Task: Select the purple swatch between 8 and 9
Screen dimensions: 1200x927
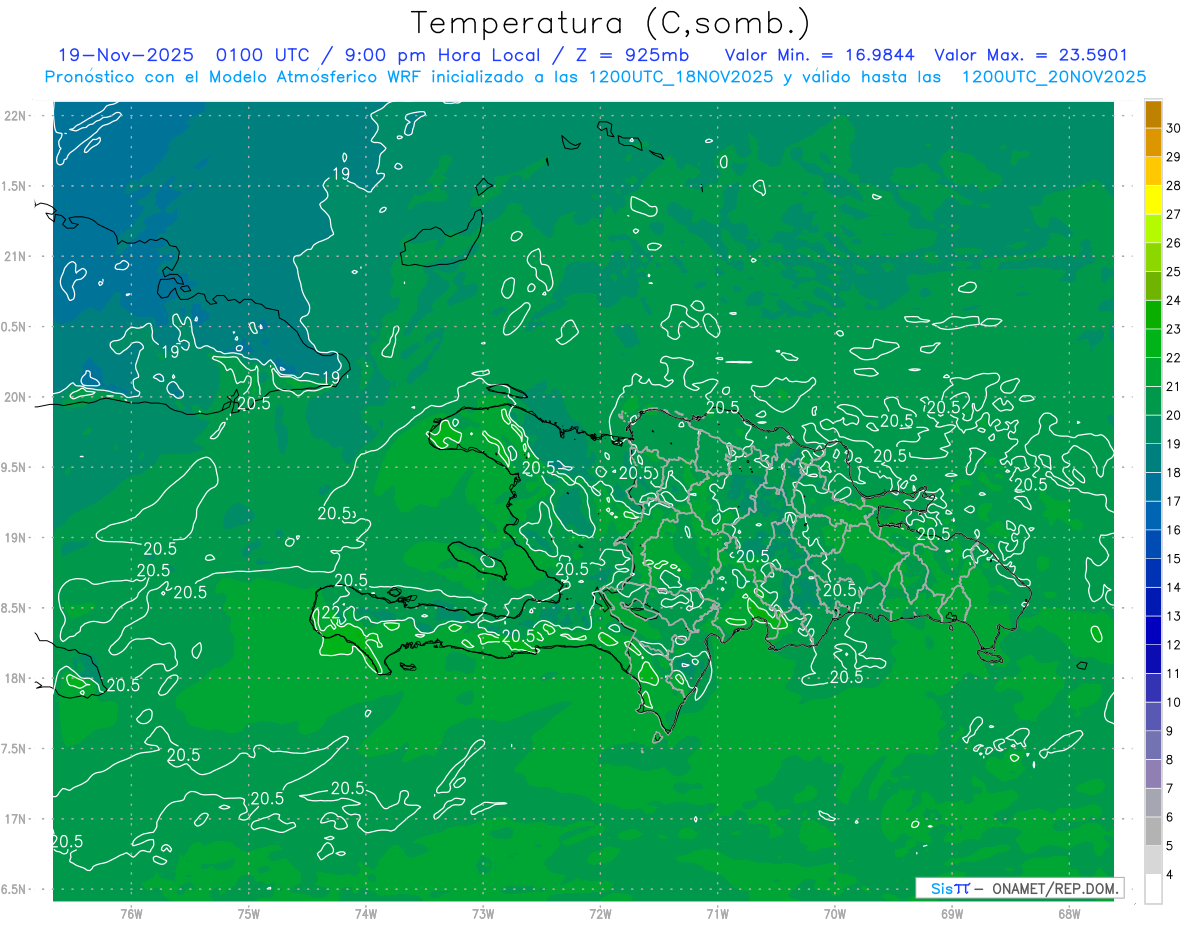Action: click(1154, 745)
